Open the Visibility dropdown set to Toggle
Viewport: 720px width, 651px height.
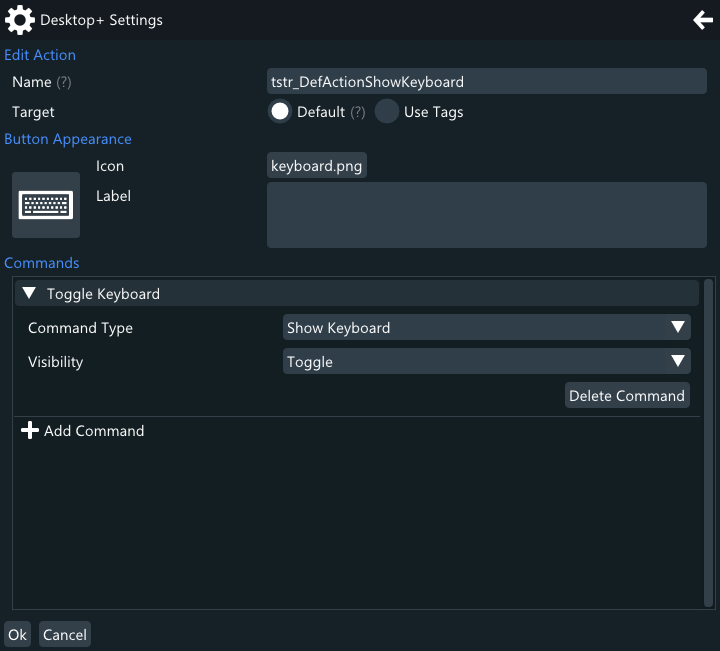point(486,362)
